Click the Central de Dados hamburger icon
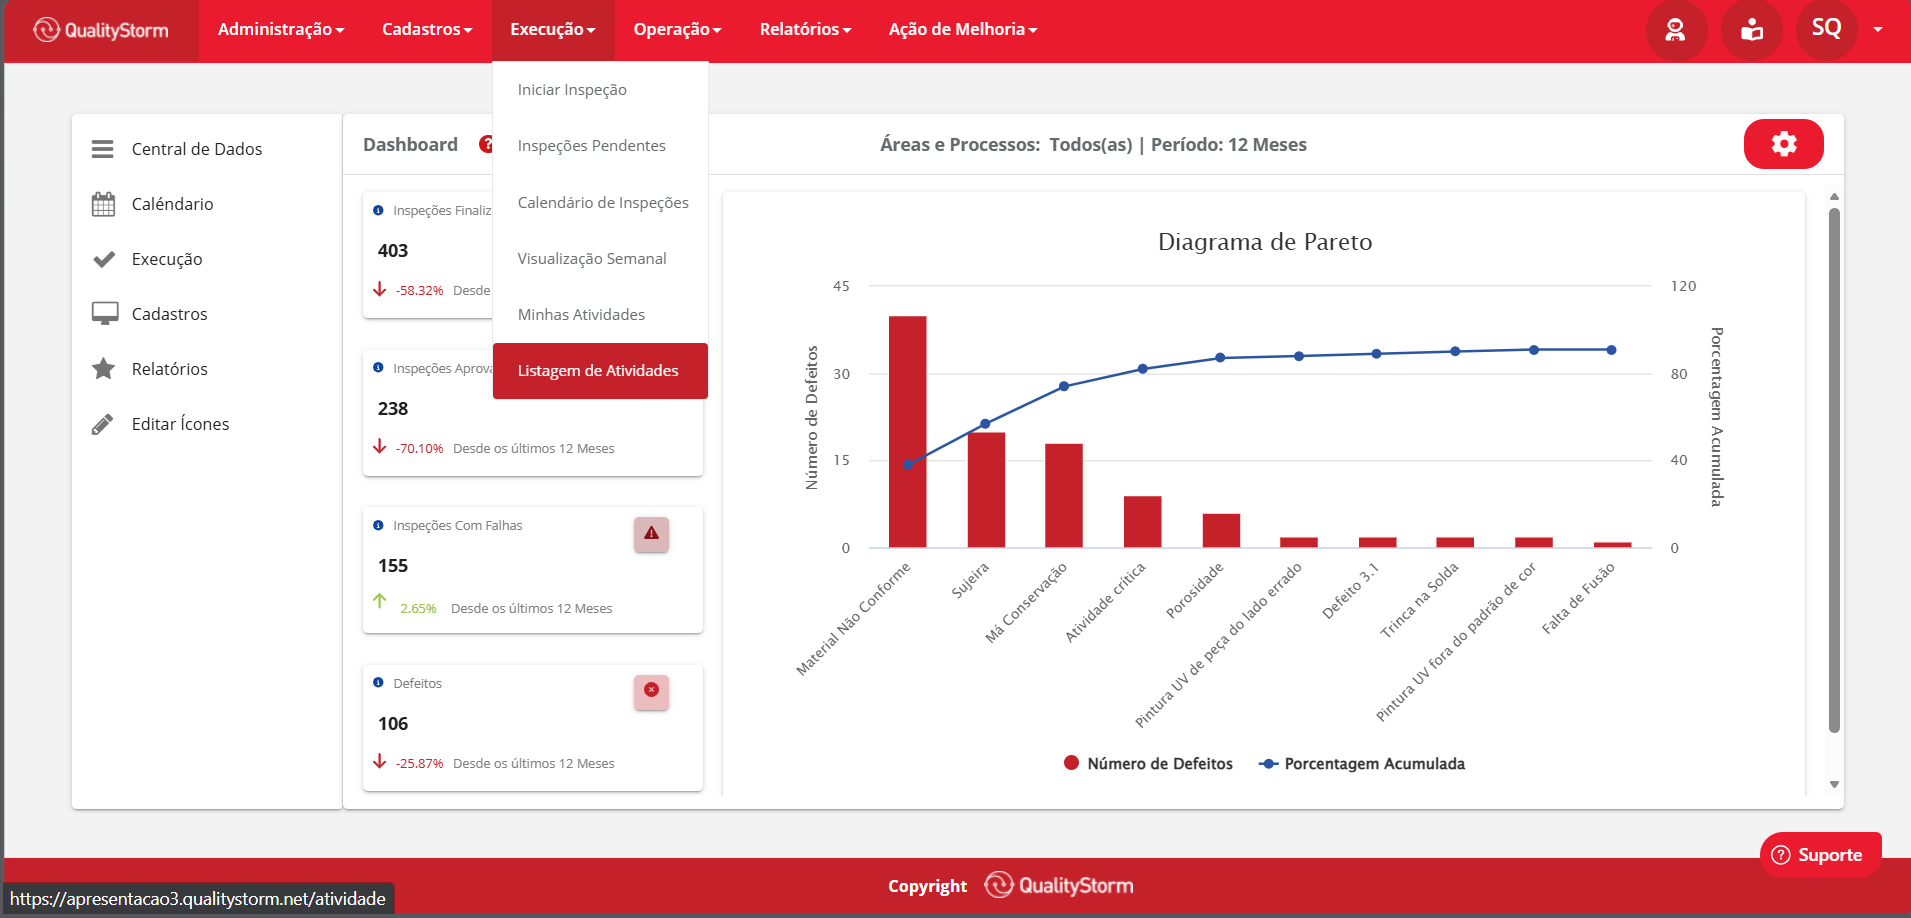Screen dimensions: 1911x918 (102, 149)
